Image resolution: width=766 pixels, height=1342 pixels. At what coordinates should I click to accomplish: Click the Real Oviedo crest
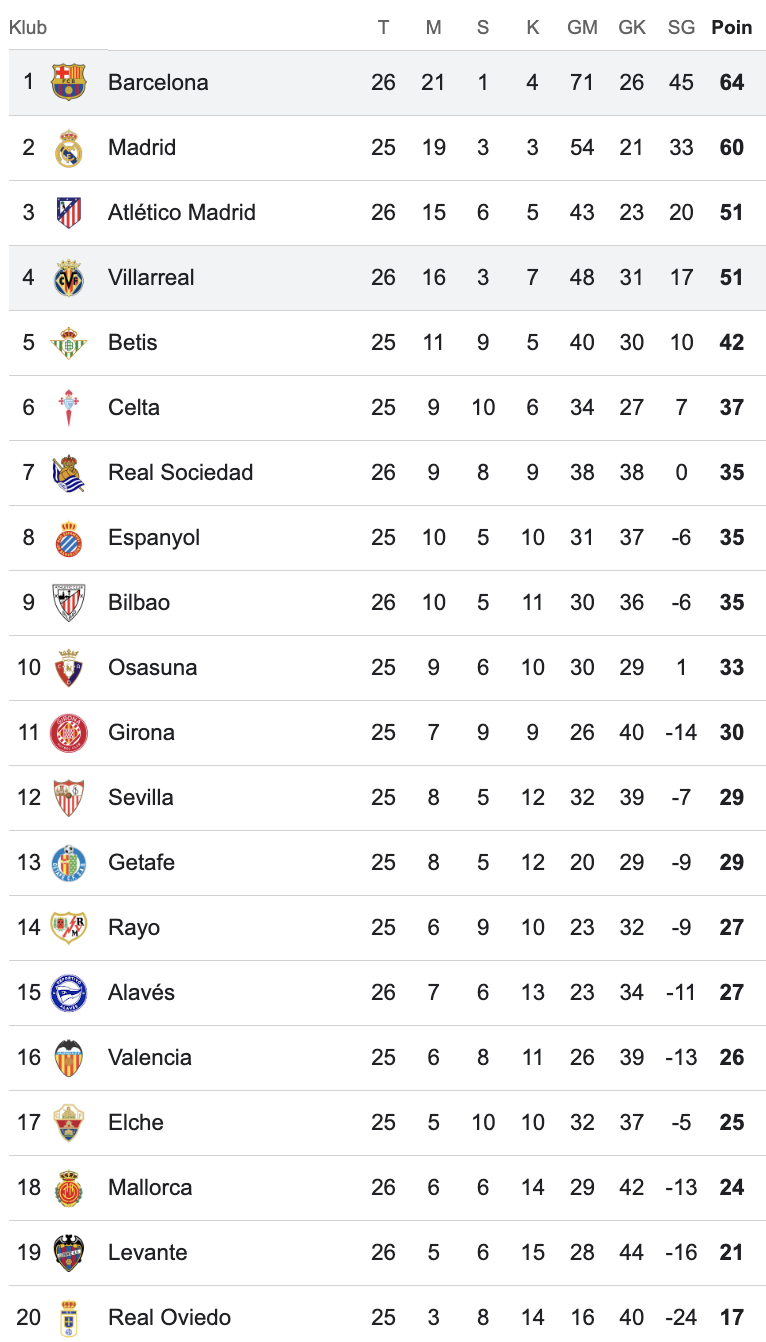pyautogui.click(x=69, y=1317)
